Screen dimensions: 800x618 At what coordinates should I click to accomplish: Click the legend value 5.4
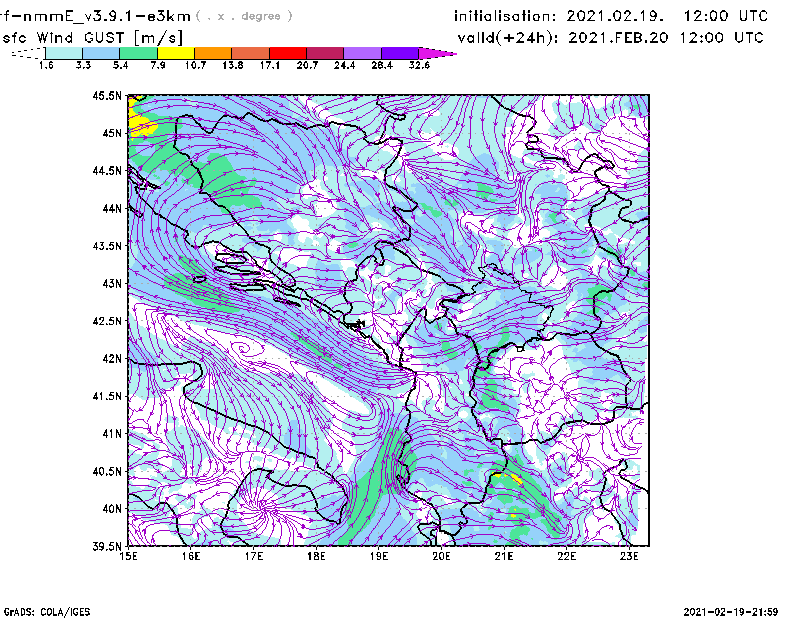(x=120, y=65)
